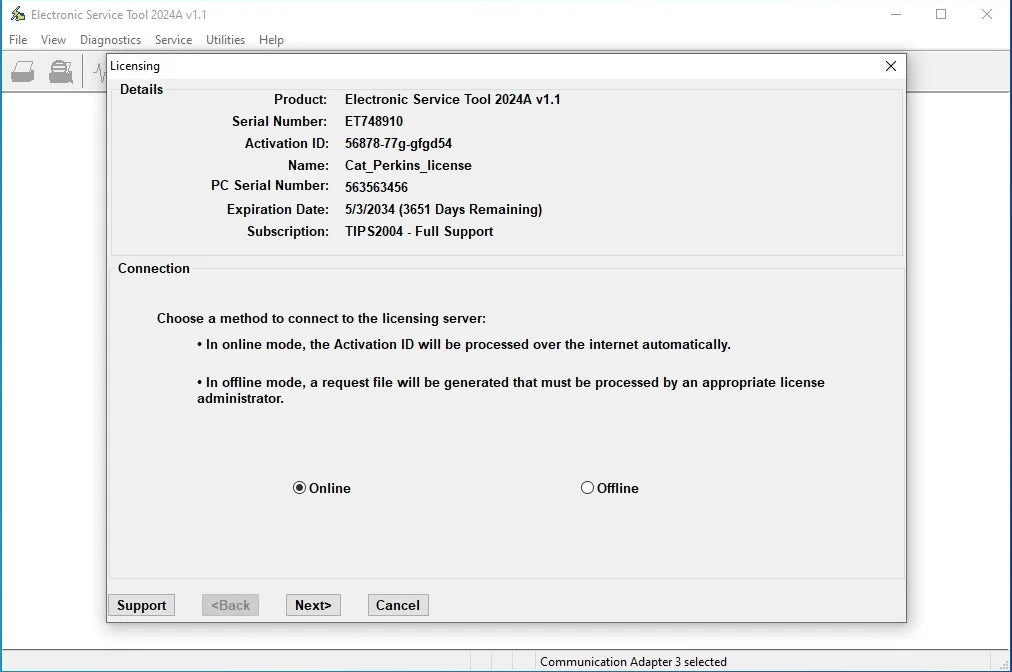Open the Service menu
1012x672 pixels.
(x=173, y=39)
